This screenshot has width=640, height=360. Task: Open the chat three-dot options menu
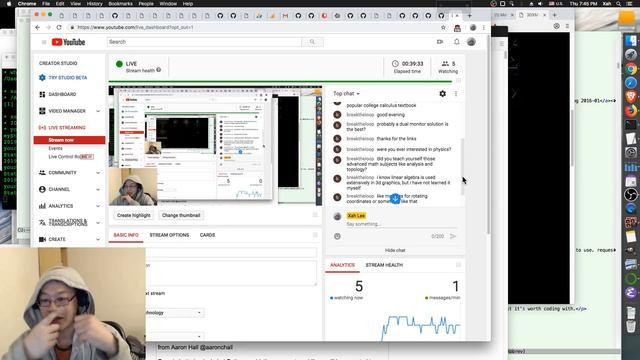pyautogui.click(x=456, y=93)
